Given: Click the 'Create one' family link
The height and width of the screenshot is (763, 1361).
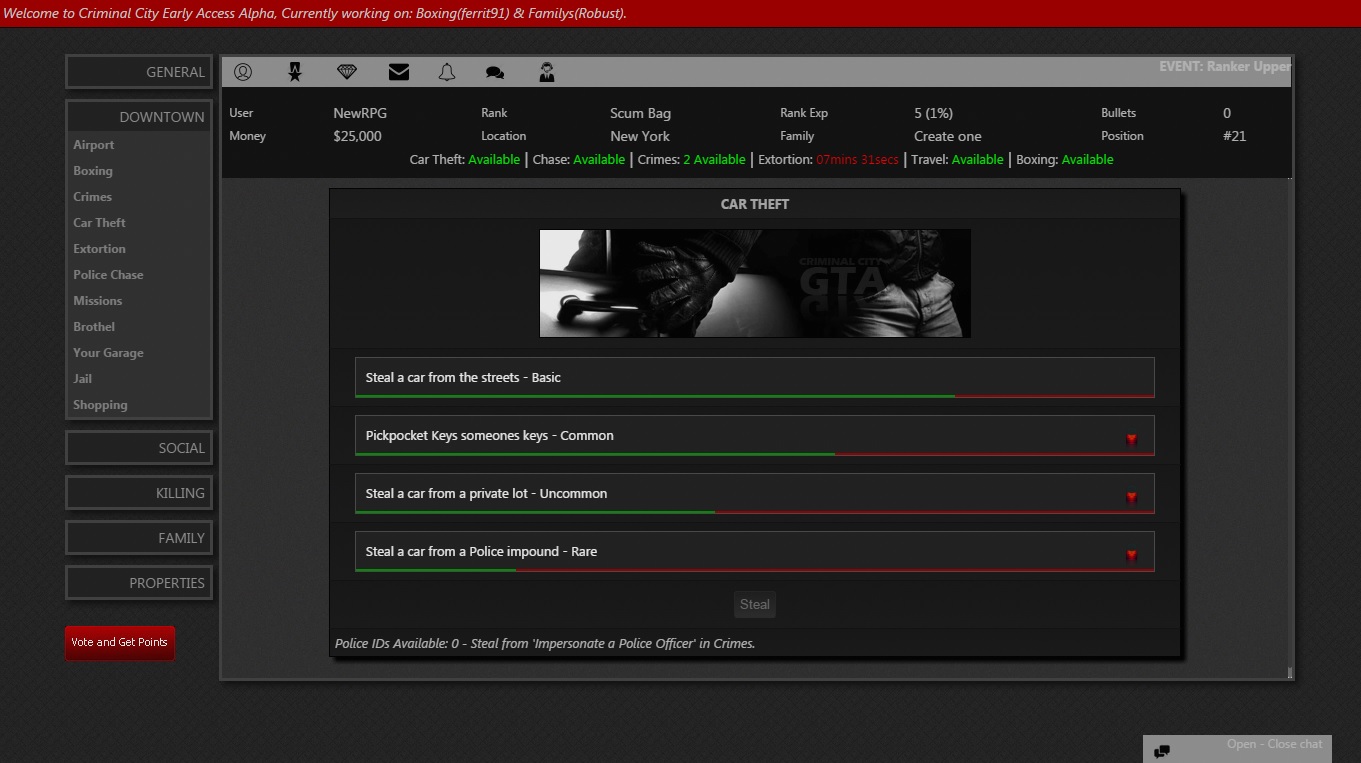Looking at the screenshot, I should point(947,136).
